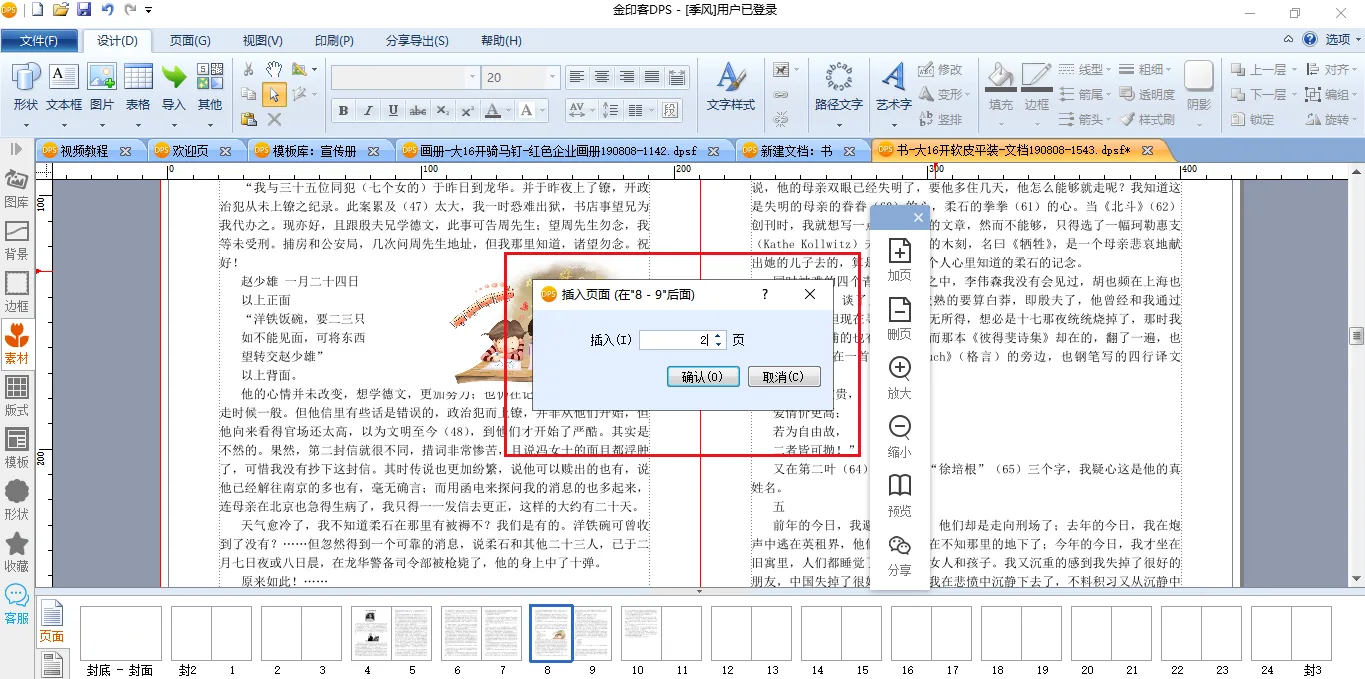
Task: Expand the 形状 shape dropdown arrow
Action: pos(26,126)
